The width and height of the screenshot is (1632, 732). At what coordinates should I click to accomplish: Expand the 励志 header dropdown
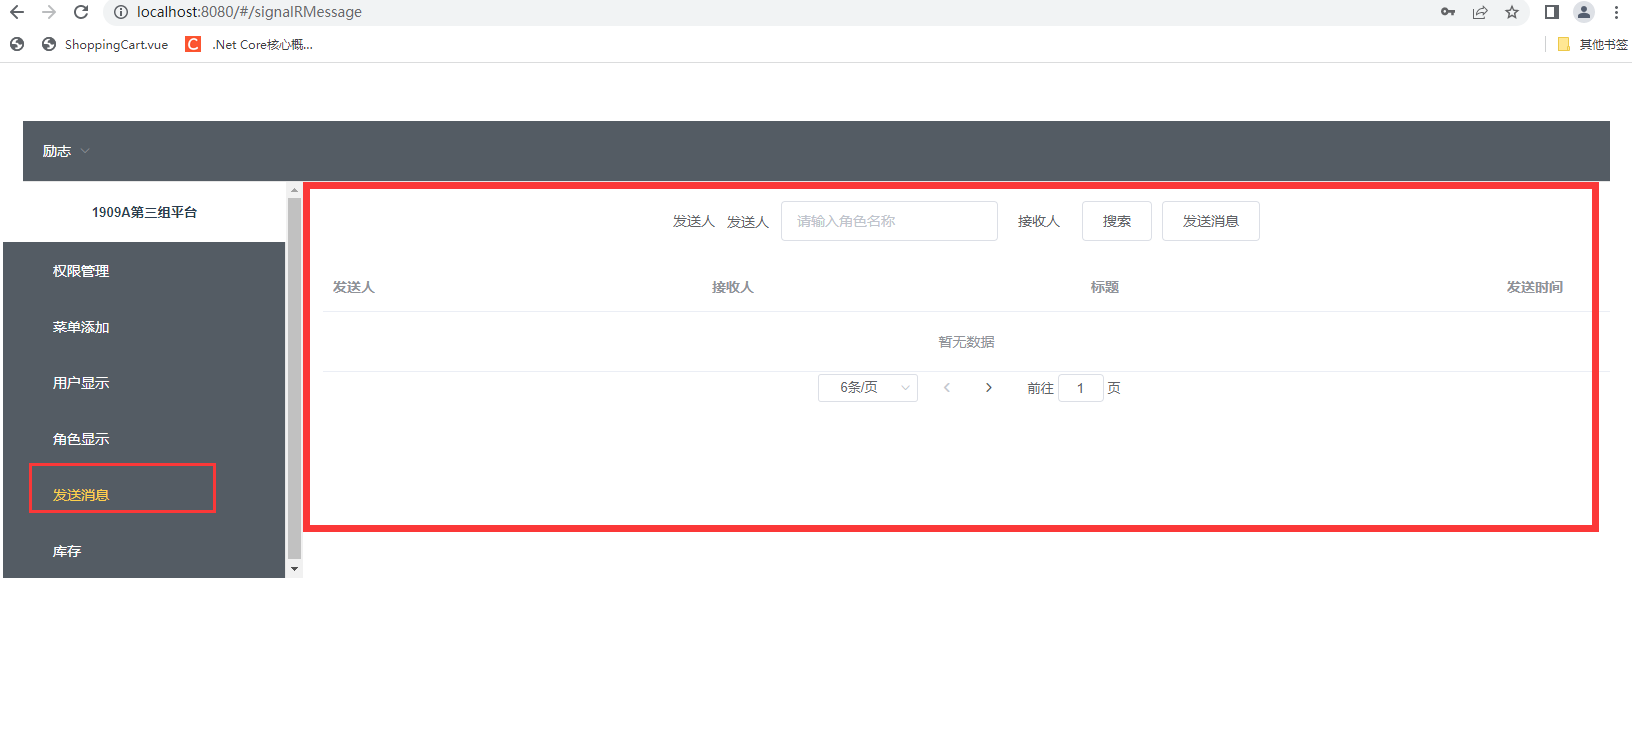coord(66,151)
